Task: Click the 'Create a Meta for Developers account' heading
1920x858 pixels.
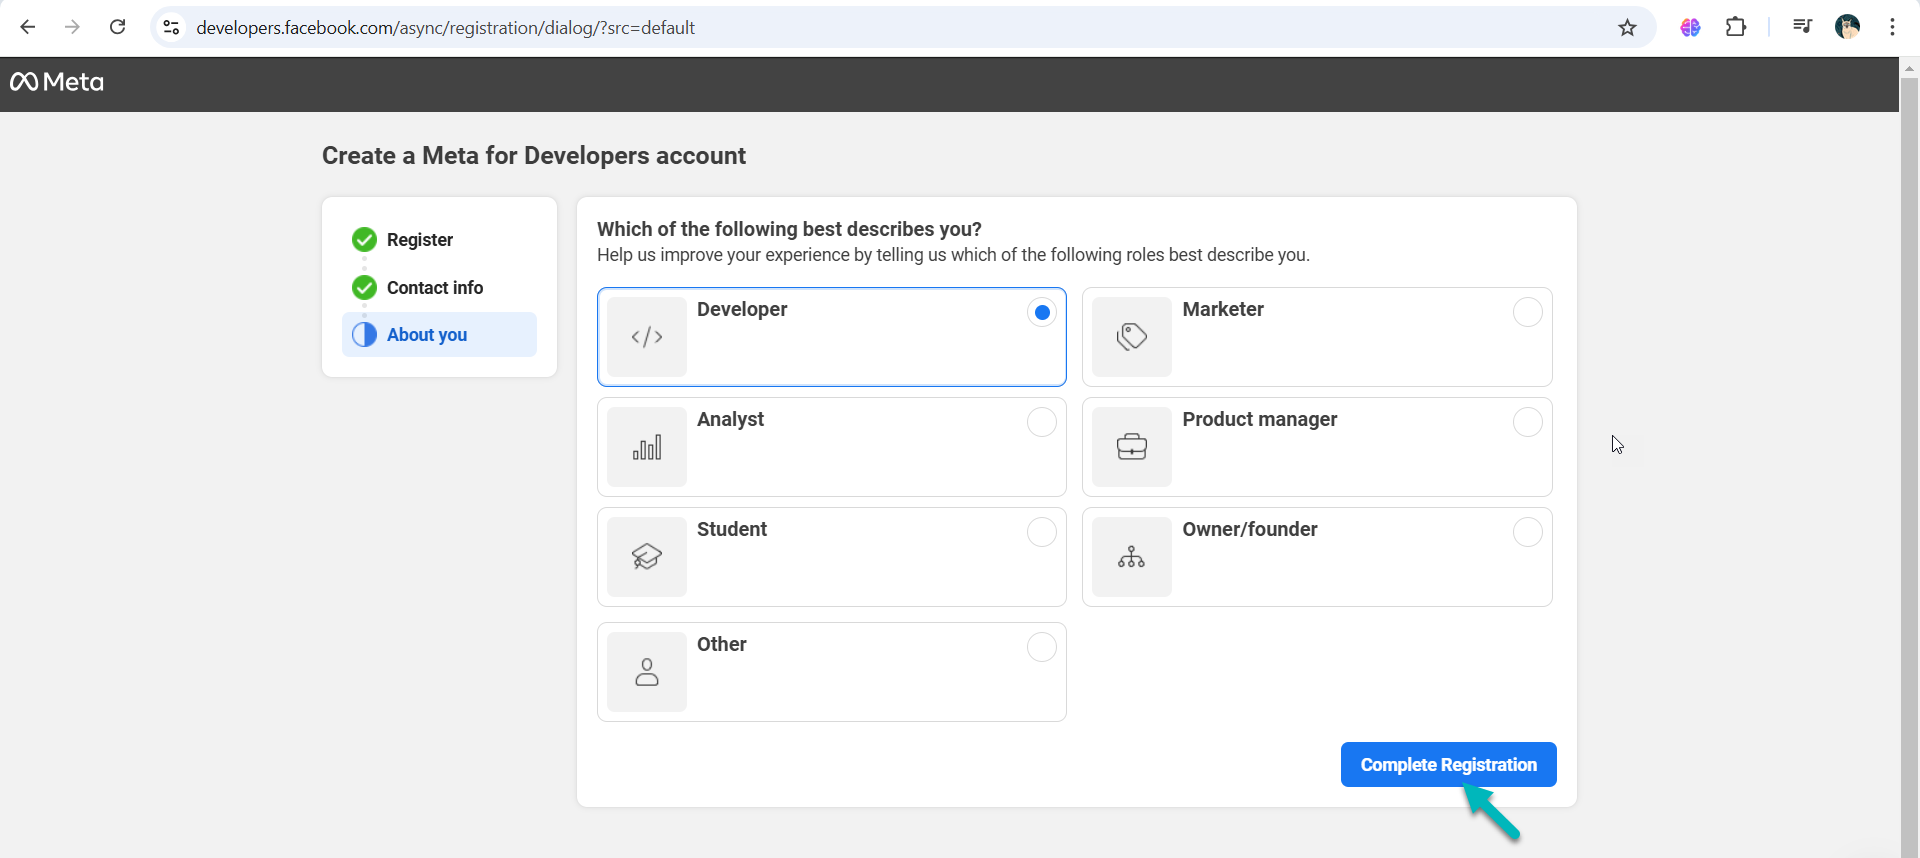Action: pyautogui.click(x=534, y=156)
